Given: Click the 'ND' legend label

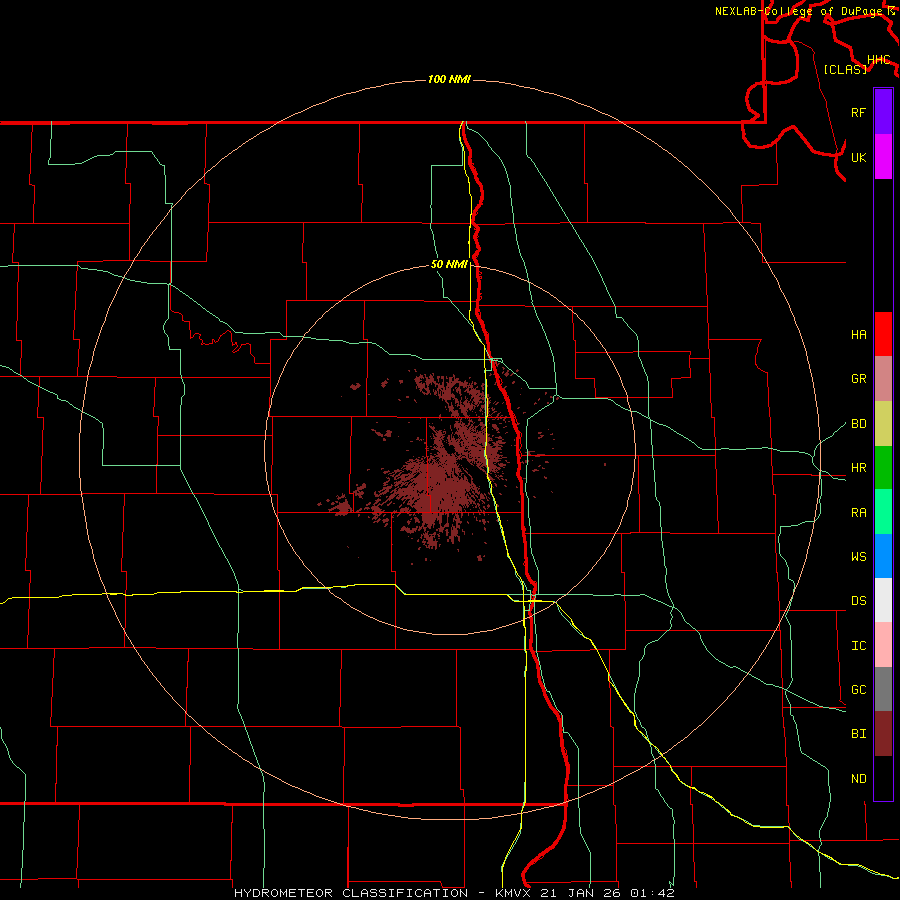Looking at the screenshot, I should pyautogui.click(x=858, y=778).
